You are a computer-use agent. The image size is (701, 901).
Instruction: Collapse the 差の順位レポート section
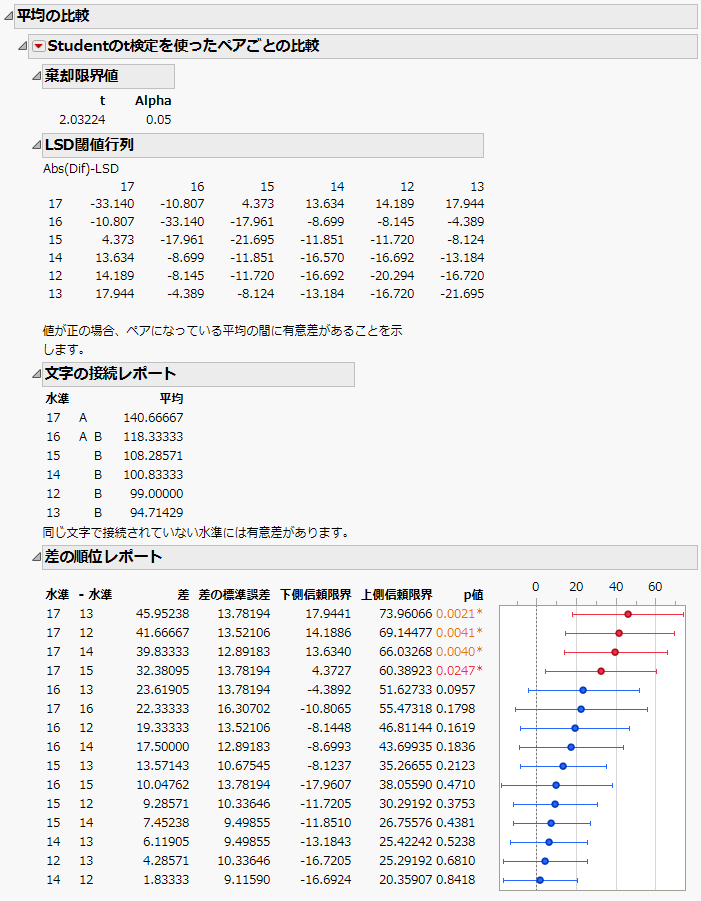[36, 557]
